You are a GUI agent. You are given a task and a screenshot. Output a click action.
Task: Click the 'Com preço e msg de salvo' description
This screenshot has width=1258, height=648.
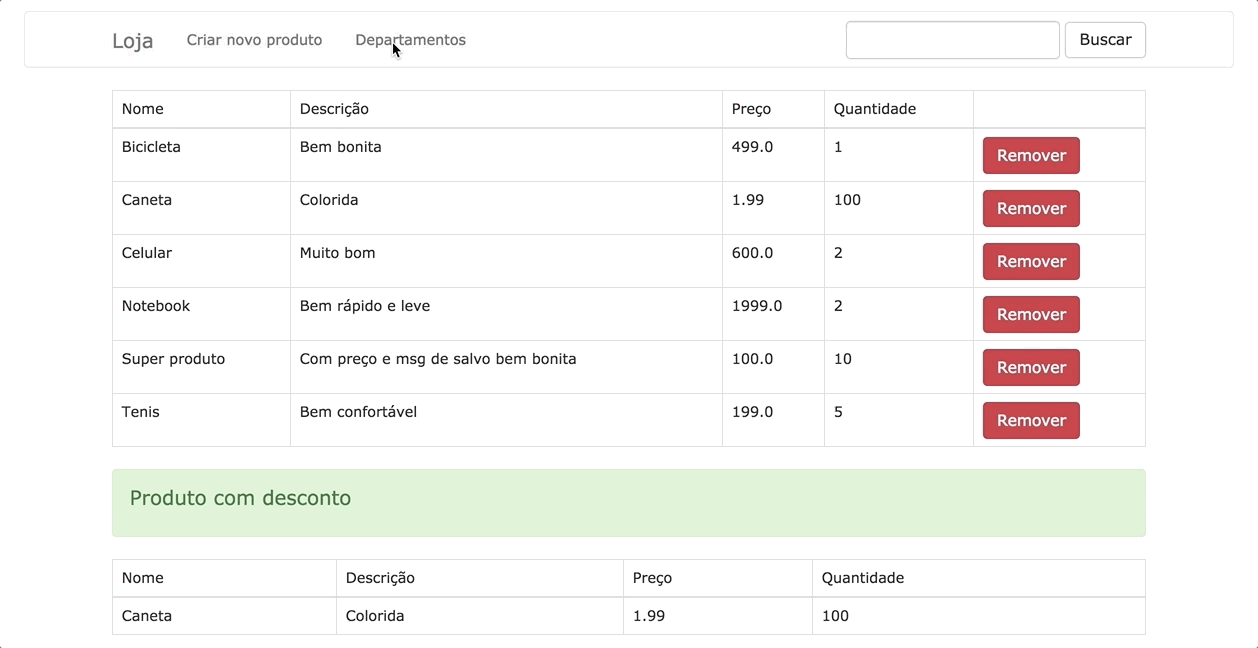pyautogui.click(x=438, y=359)
